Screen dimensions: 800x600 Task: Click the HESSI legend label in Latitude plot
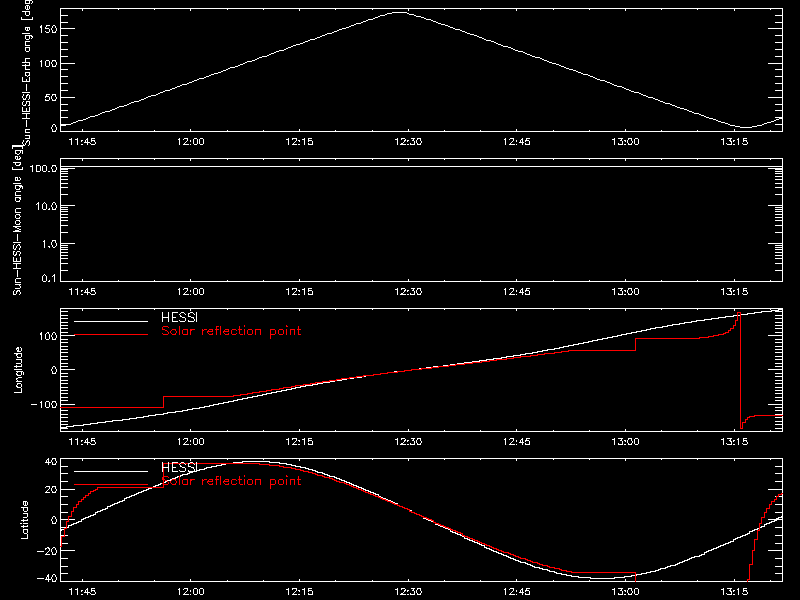coord(179,467)
